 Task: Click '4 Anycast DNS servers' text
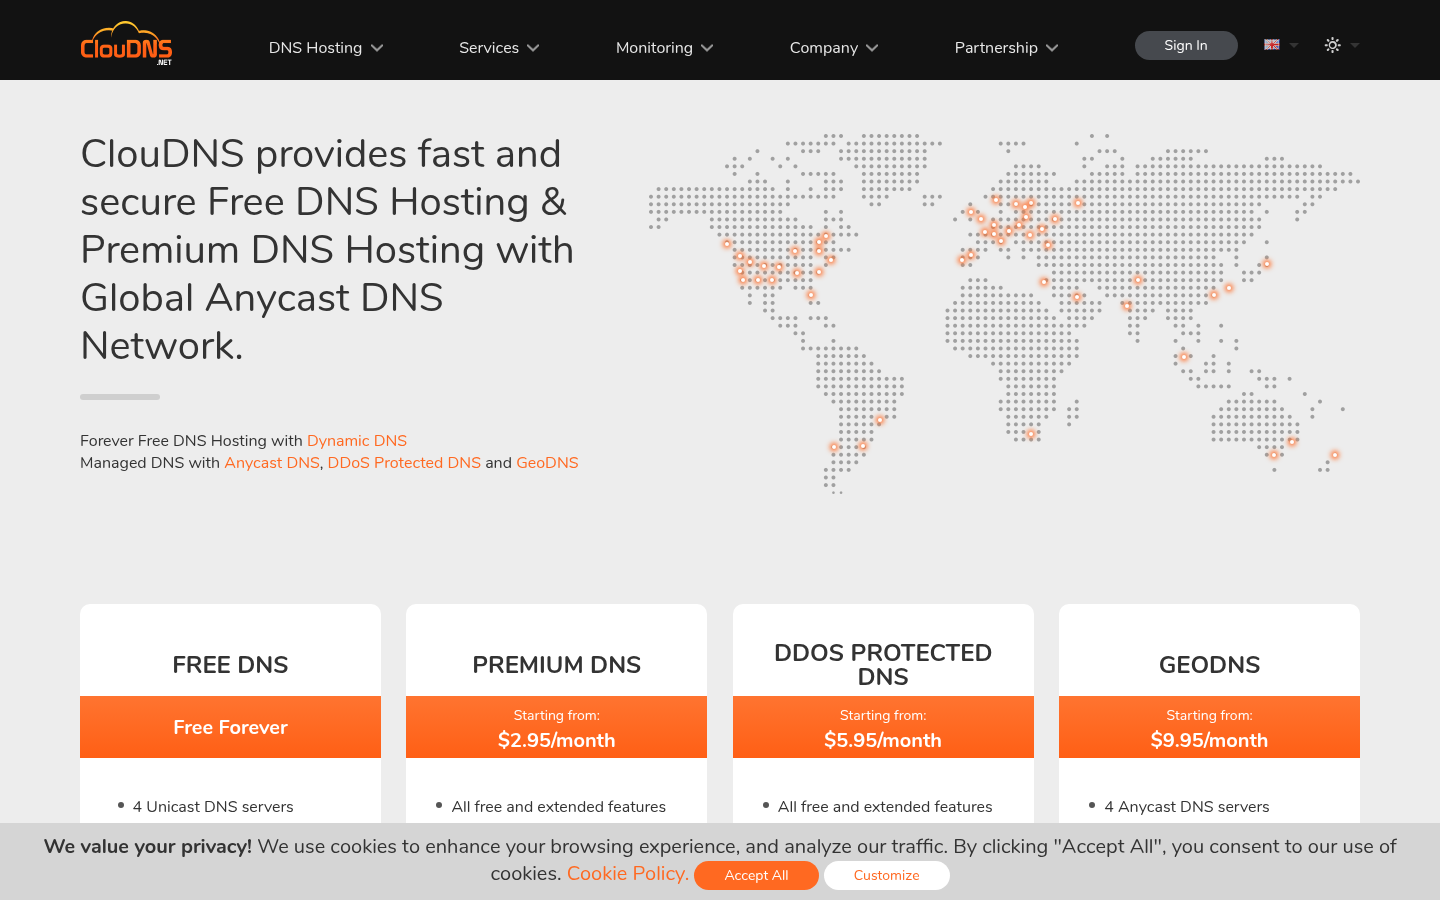tap(1186, 807)
